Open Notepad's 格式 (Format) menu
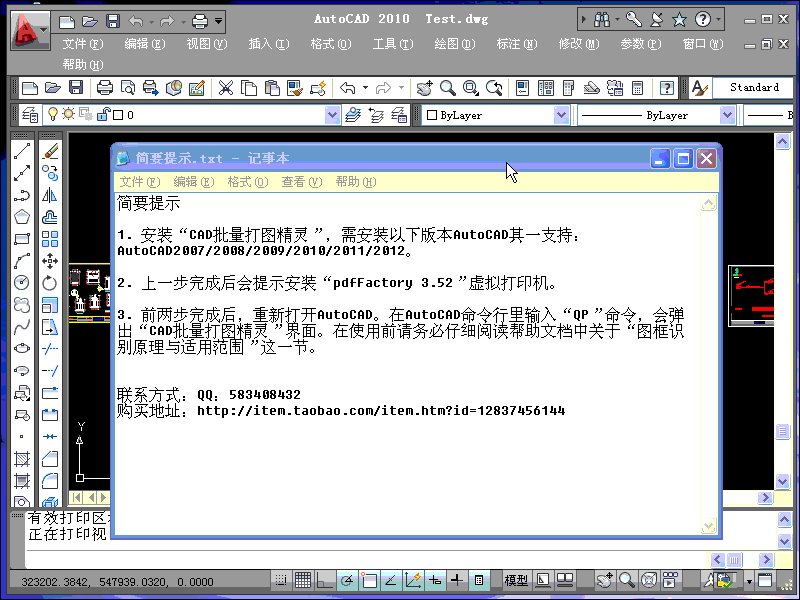 (x=247, y=182)
